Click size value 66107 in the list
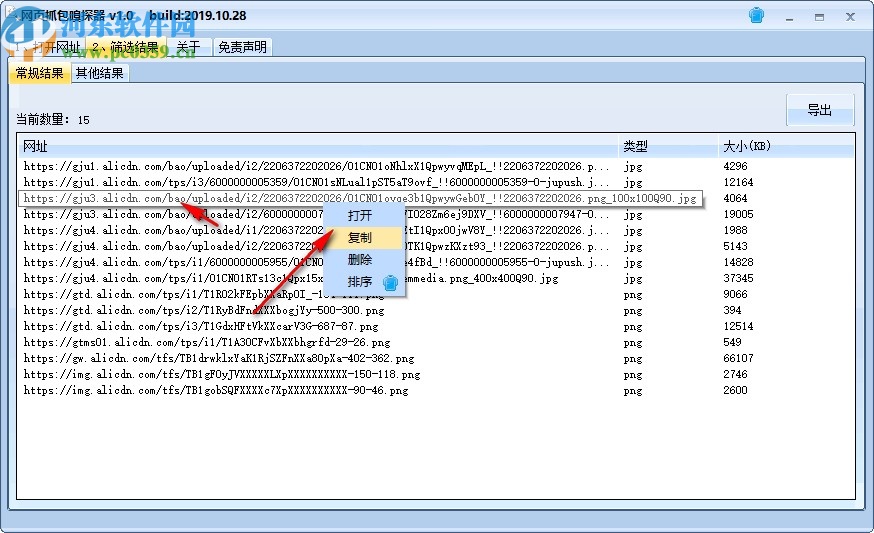874x533 pixels. click(738, 358)
